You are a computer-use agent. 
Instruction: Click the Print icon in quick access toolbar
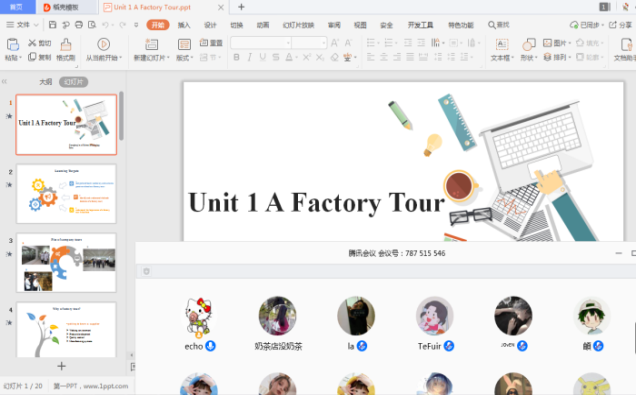[79, 25]
